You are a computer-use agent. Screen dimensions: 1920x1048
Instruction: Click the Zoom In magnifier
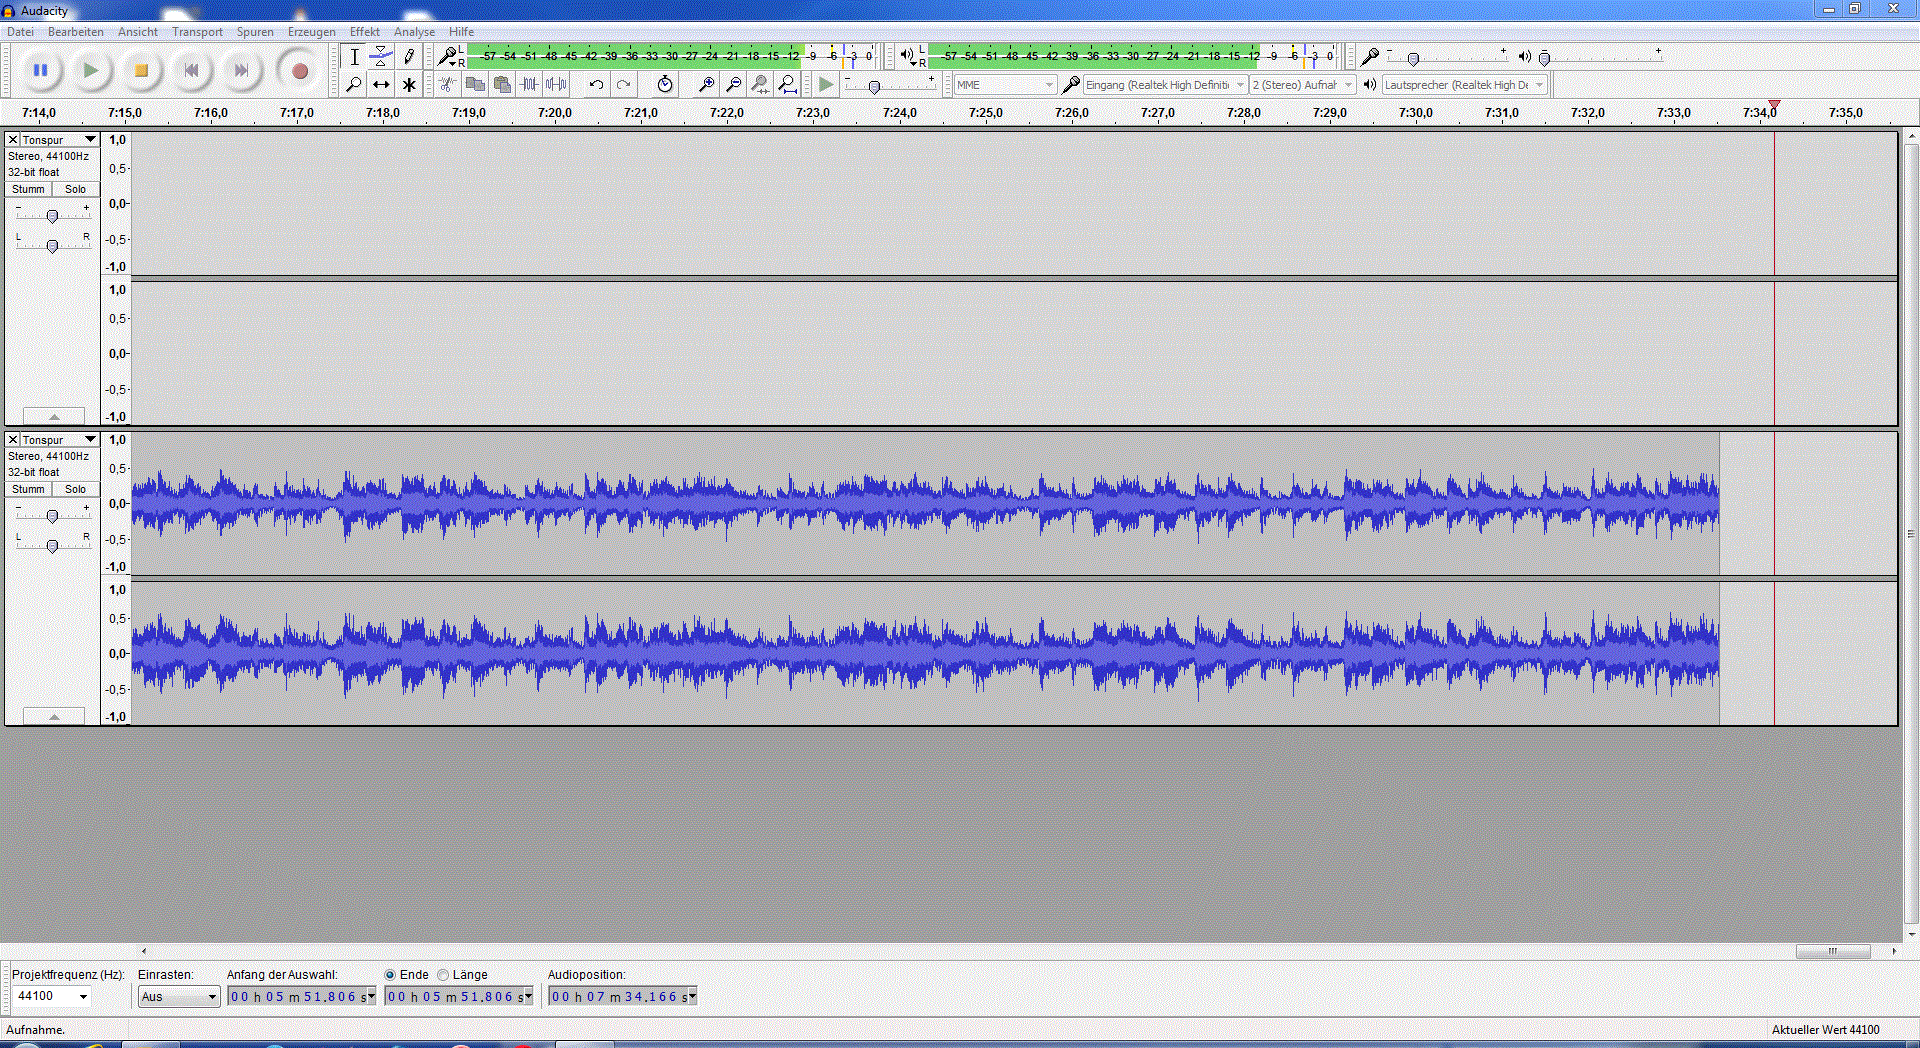pos(706,85)
